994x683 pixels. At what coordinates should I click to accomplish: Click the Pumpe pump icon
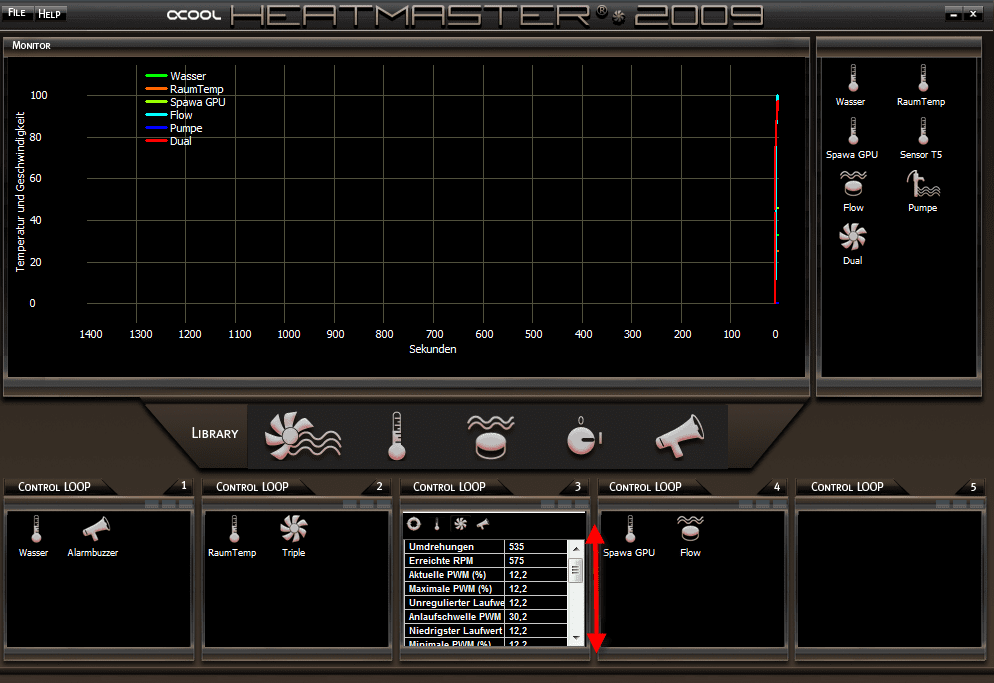922,184
